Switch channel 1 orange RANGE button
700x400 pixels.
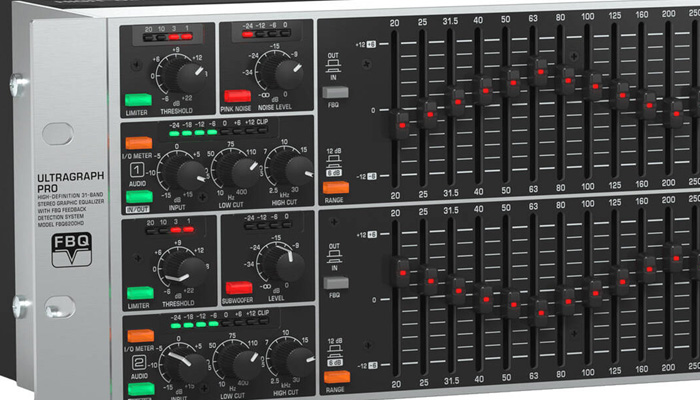click(x=336, y=188)
